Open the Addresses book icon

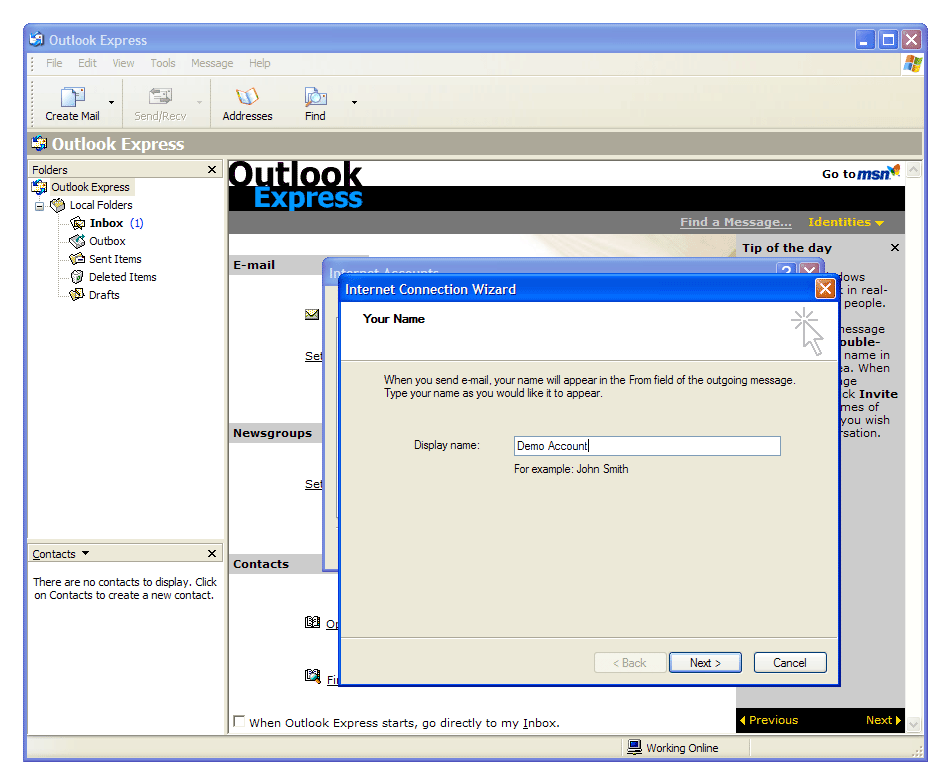click(x=247, y=96)
